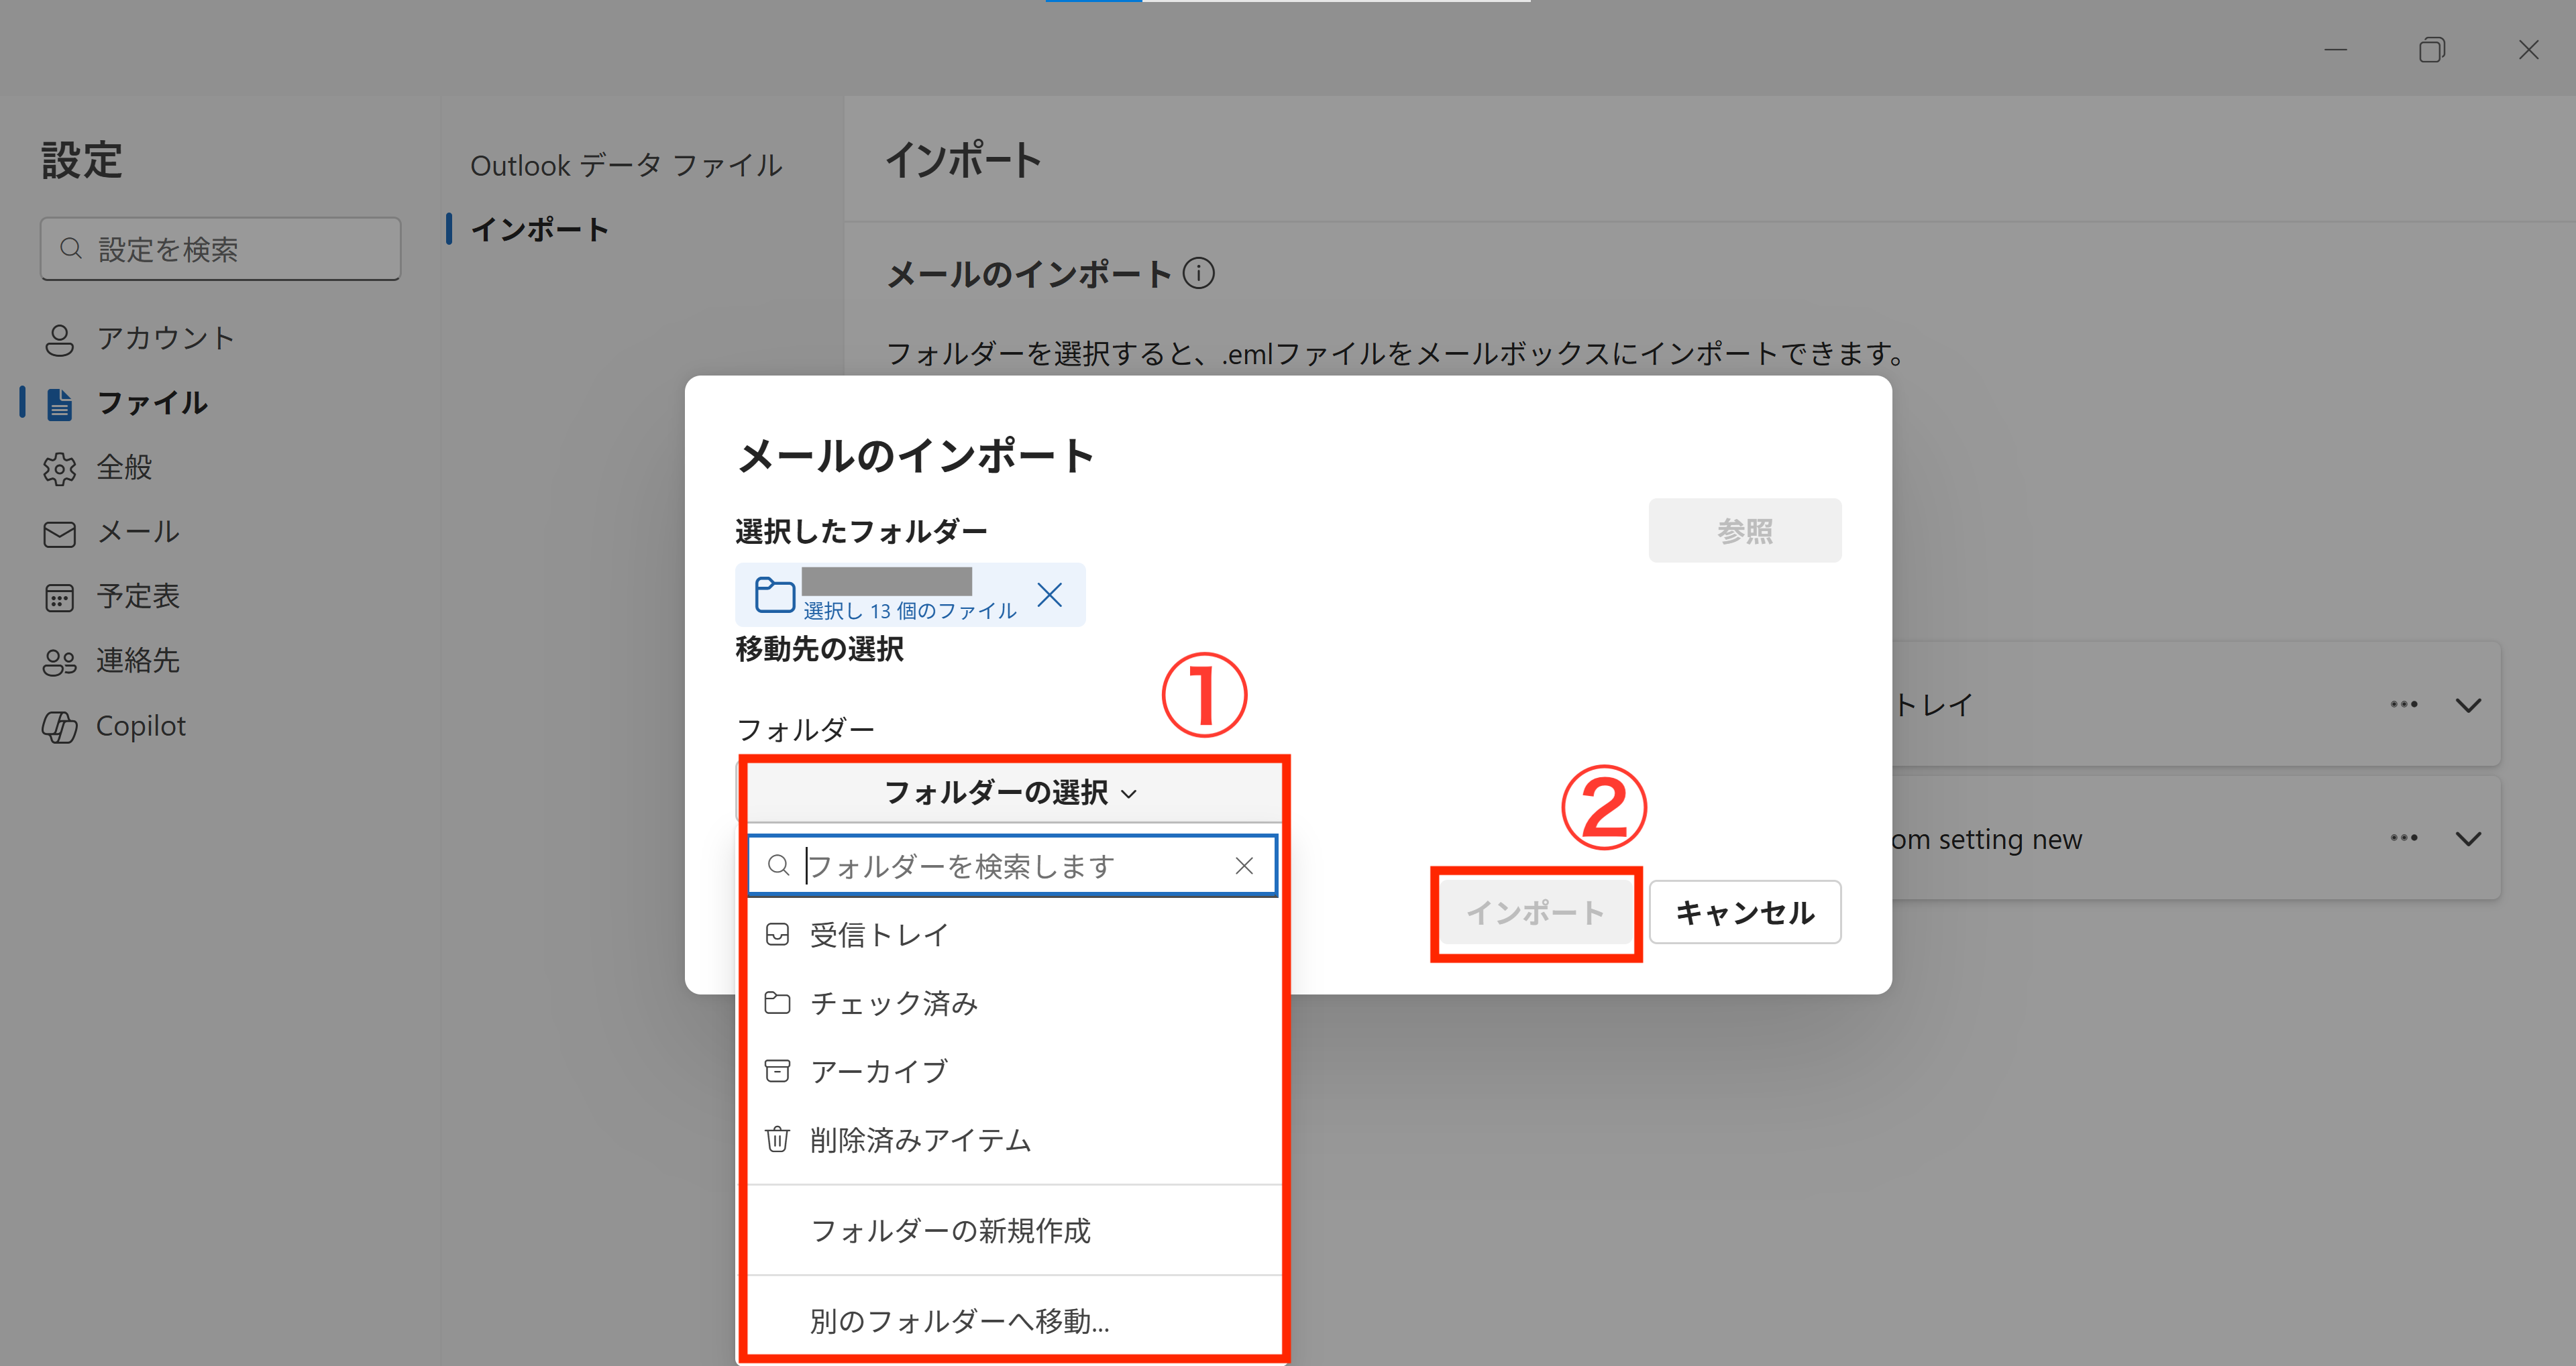This screenshot has height=1366, width=2576.
Task: Open the アカウント settings section
Action: pos(166,338)
